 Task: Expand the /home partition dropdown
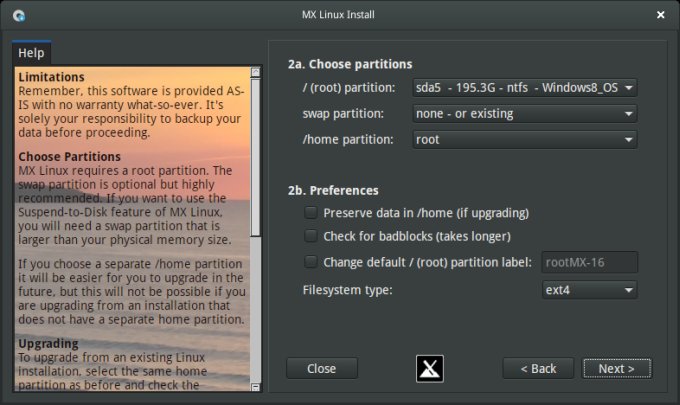(525, 140)
